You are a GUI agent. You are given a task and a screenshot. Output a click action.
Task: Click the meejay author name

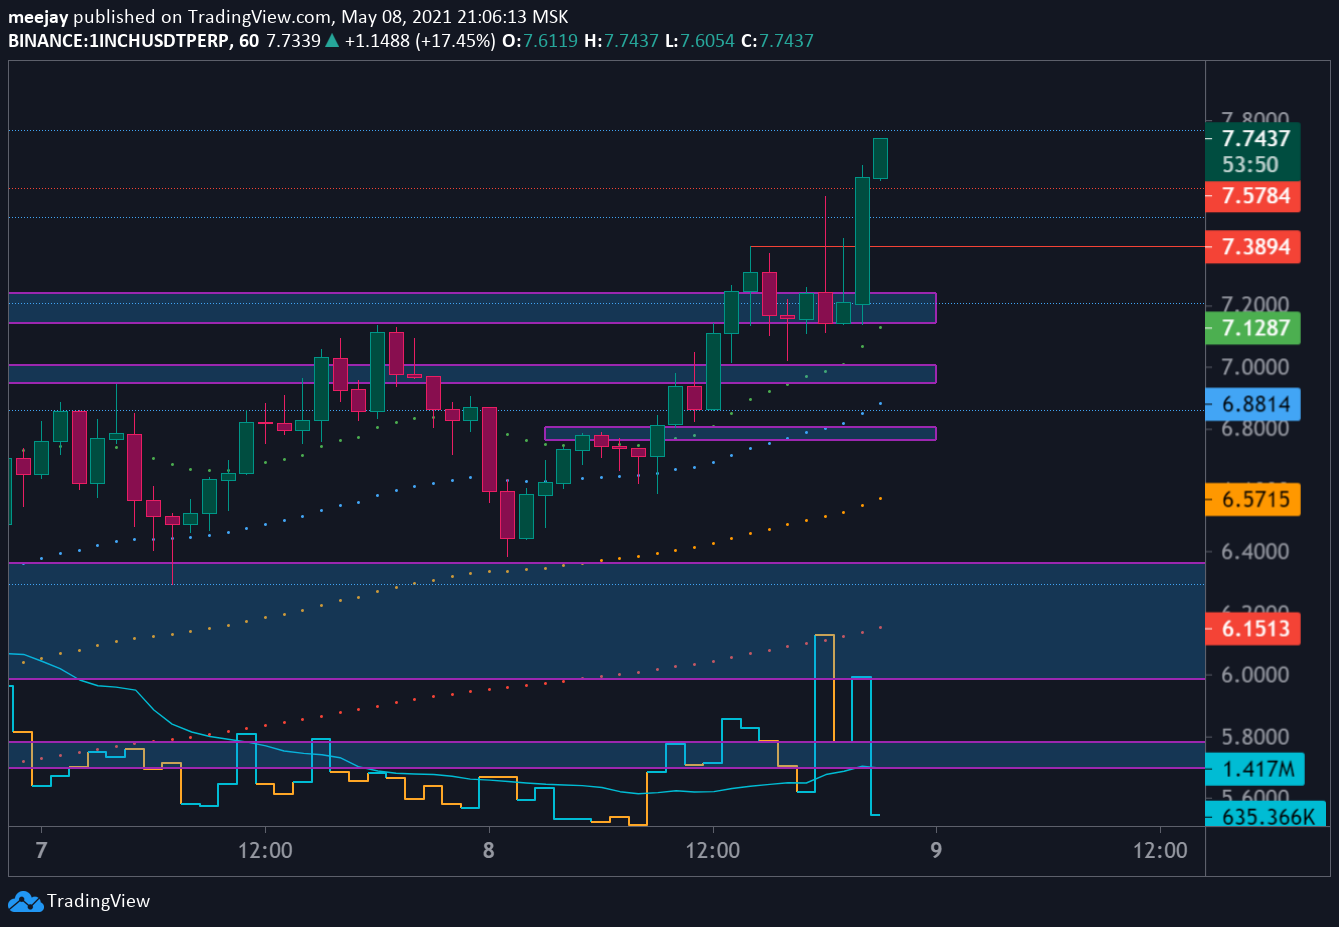[38, 17]
